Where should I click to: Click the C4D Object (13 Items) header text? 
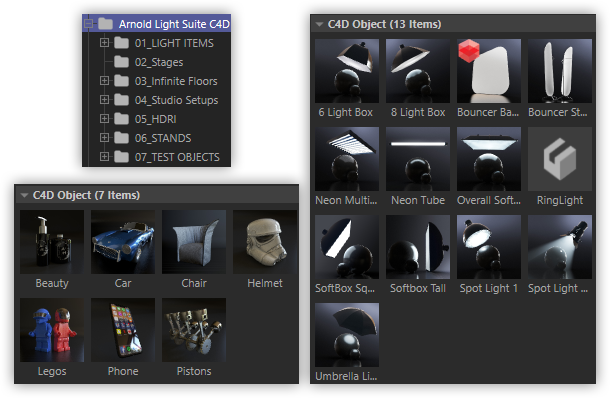(384, 24)
